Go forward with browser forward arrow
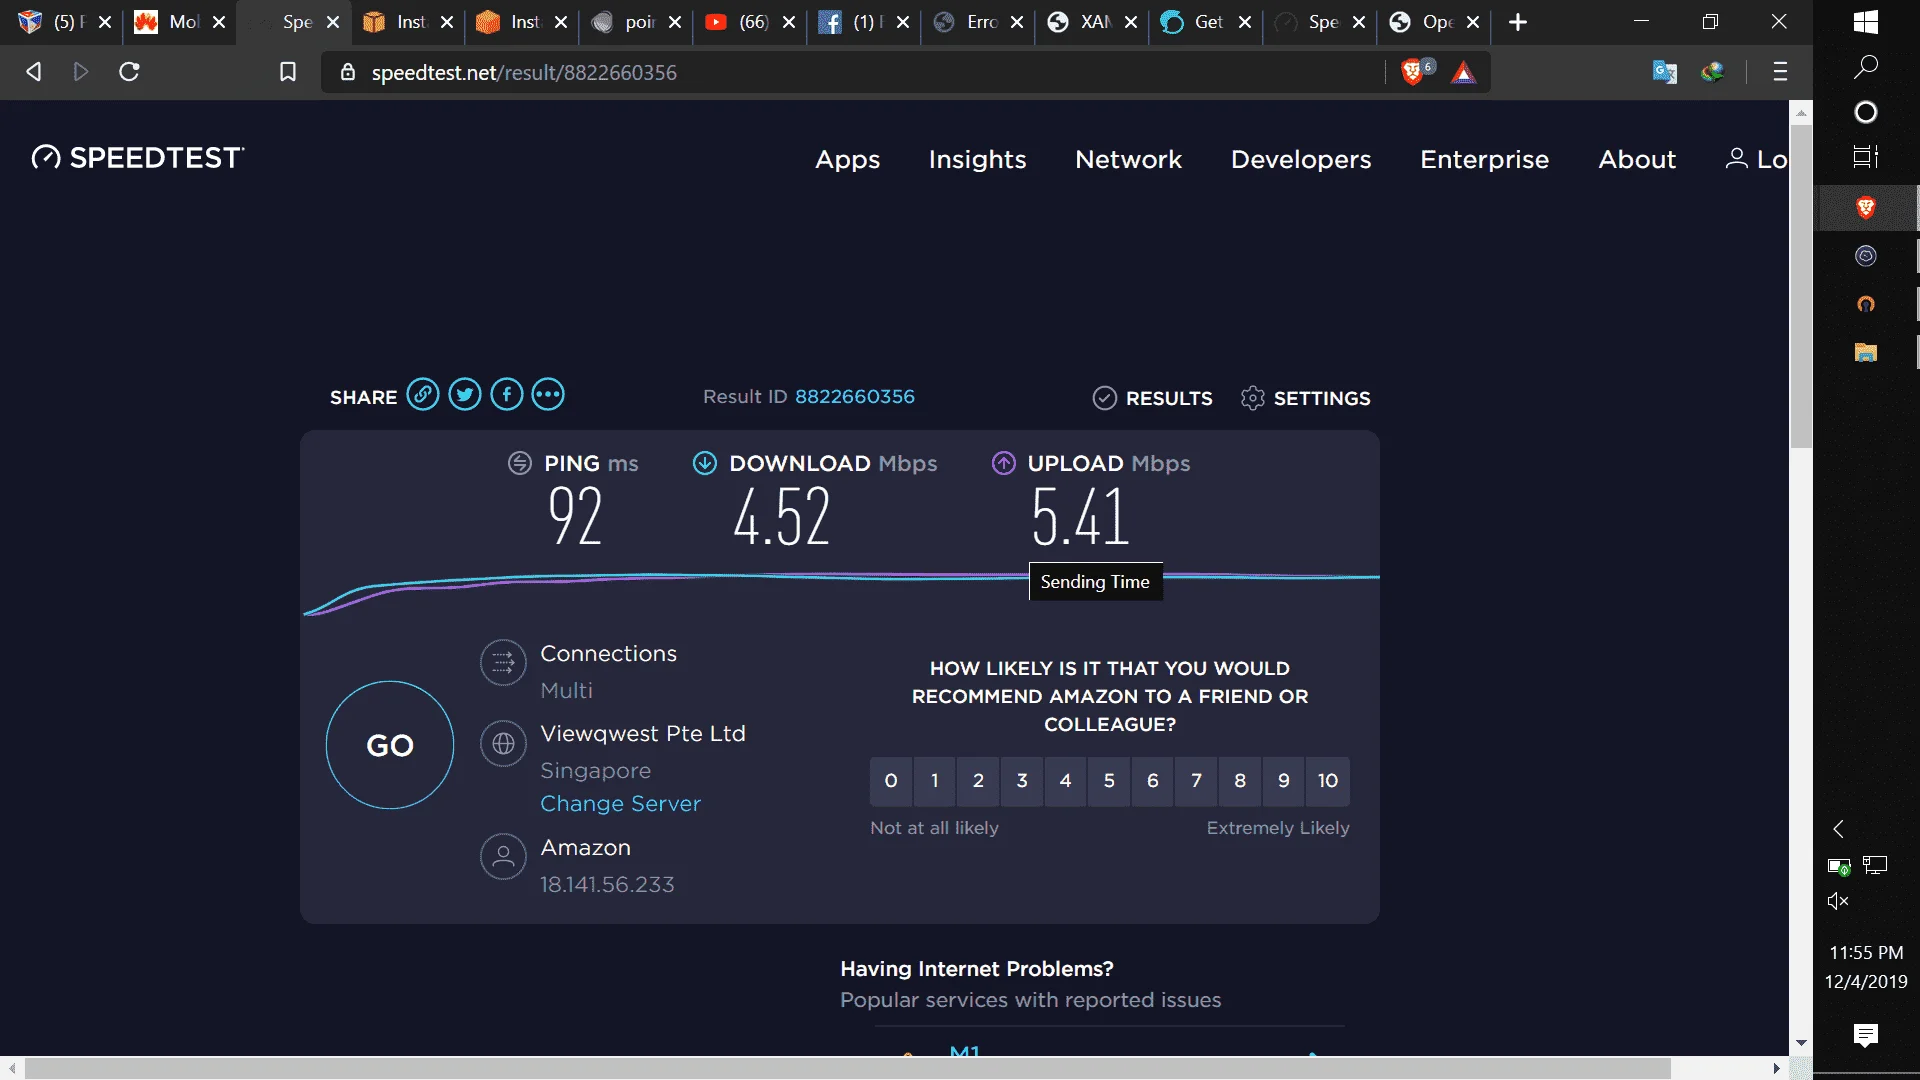Image resolution: width=1920 pixels, height=1080 pixels. pyautogui.click(x=81, y=72)
